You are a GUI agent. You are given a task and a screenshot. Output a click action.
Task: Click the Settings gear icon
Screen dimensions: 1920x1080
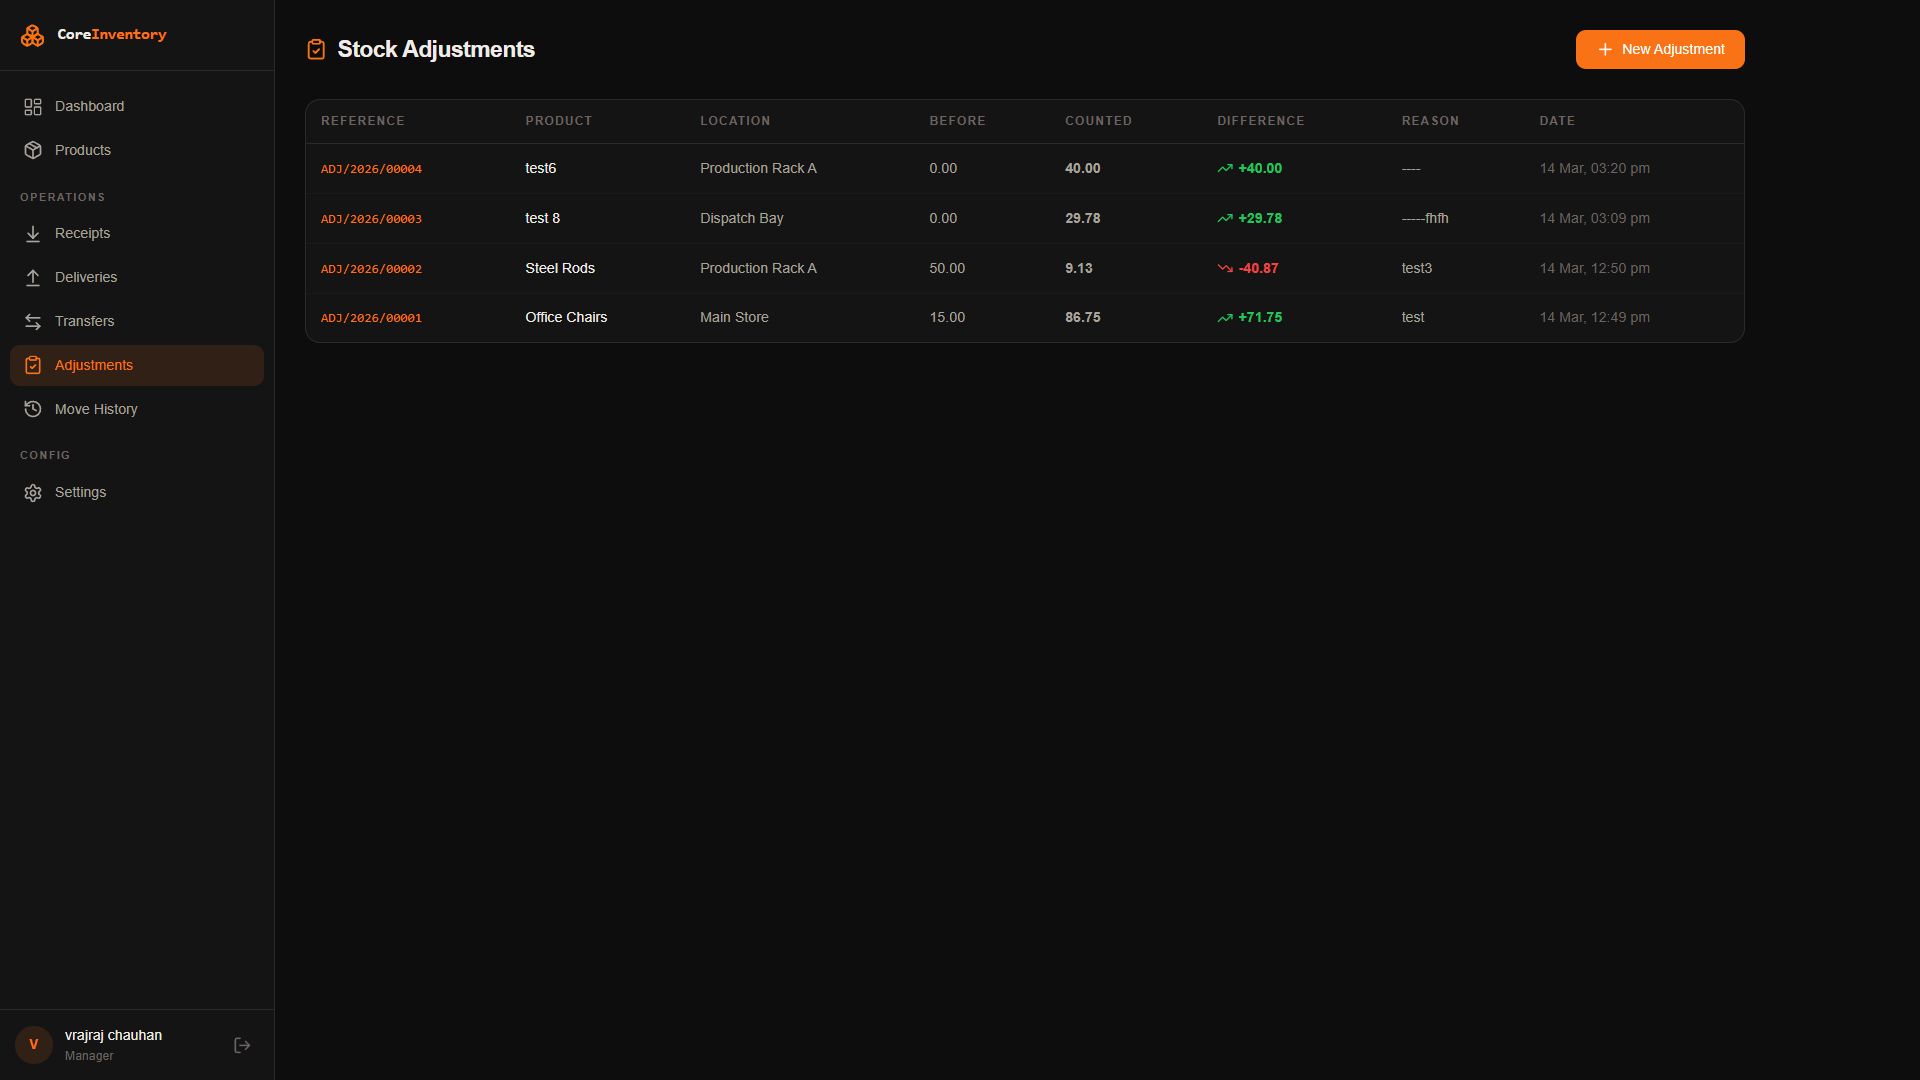[33, 493]
